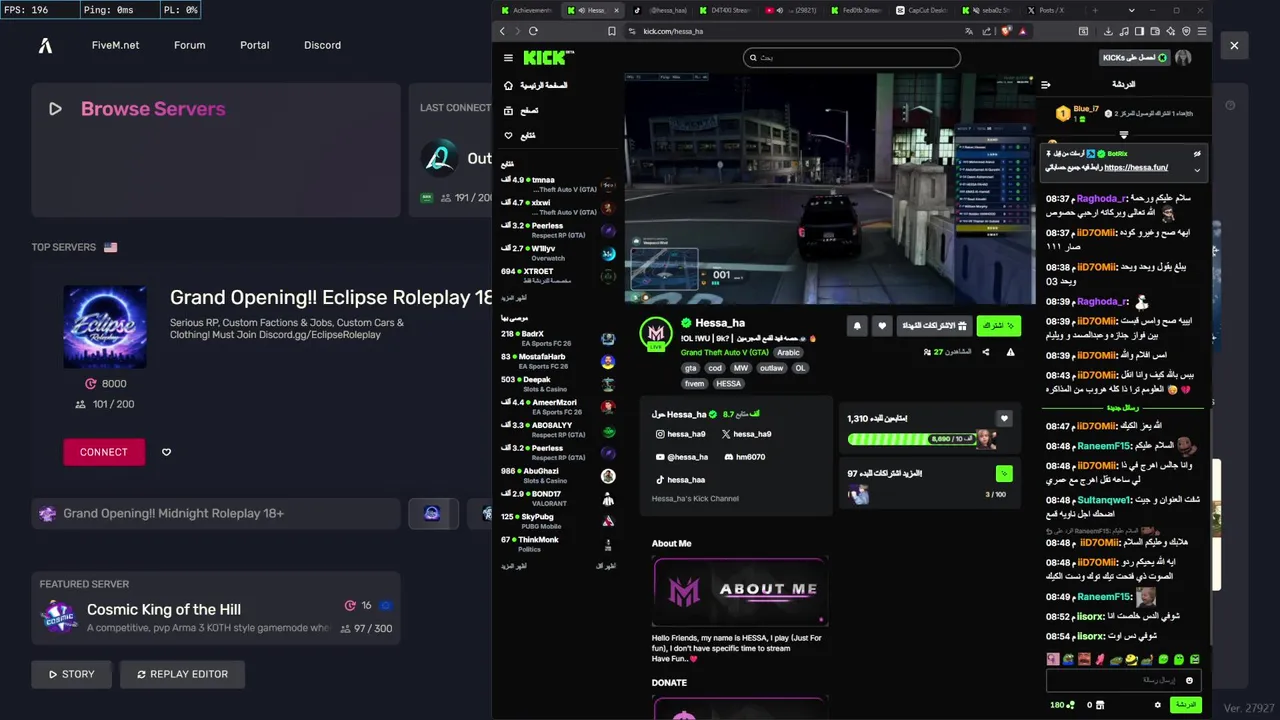The width and height of the screenshot is (1280, 720).
Task: Click the pinned link https://hessa.fun/
Action: coord(1136,167)
